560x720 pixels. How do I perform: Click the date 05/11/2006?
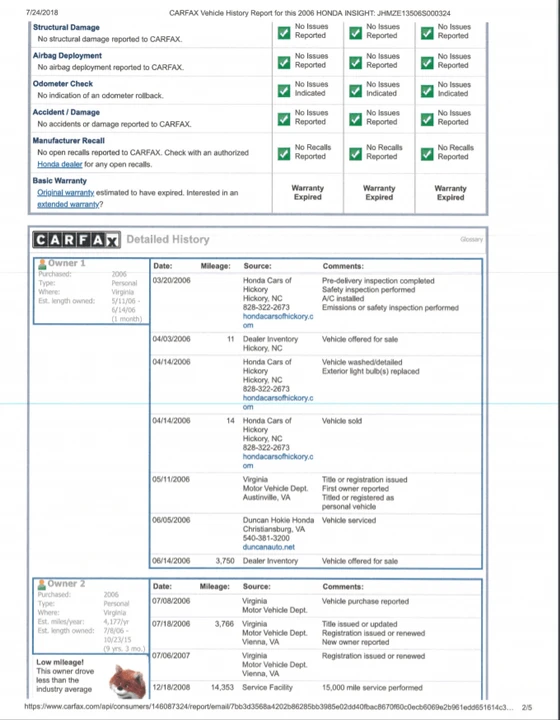pyautogui.click(x=171, y=479)
